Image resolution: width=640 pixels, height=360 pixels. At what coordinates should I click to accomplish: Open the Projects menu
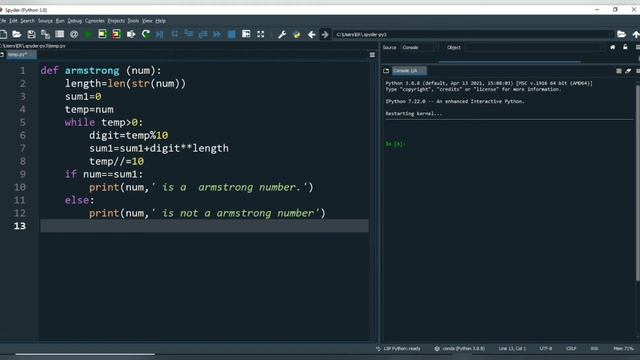click(116, 21)
